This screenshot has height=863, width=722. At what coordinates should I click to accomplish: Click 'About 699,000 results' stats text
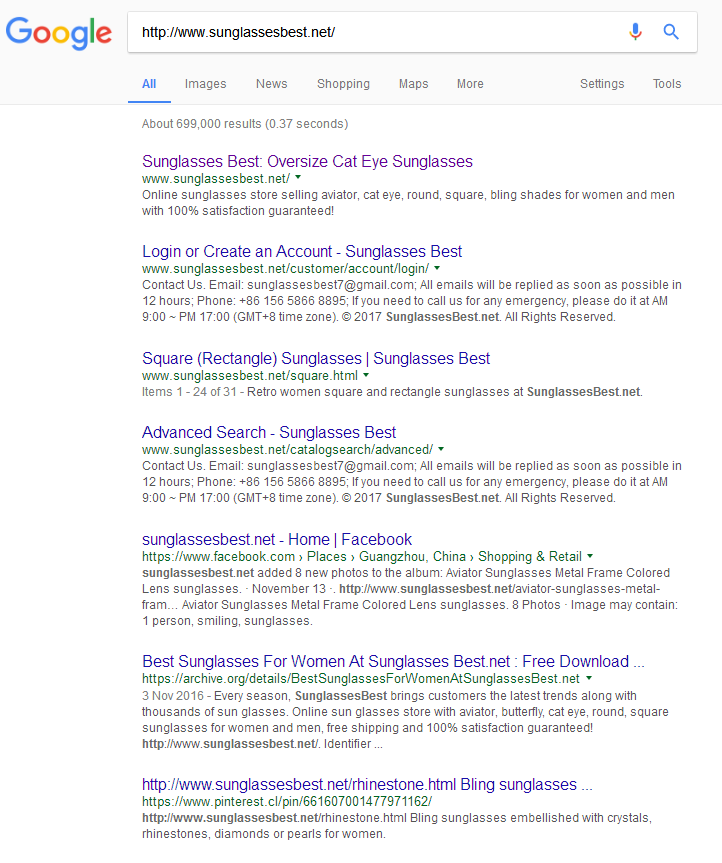(x=245, y=124)
